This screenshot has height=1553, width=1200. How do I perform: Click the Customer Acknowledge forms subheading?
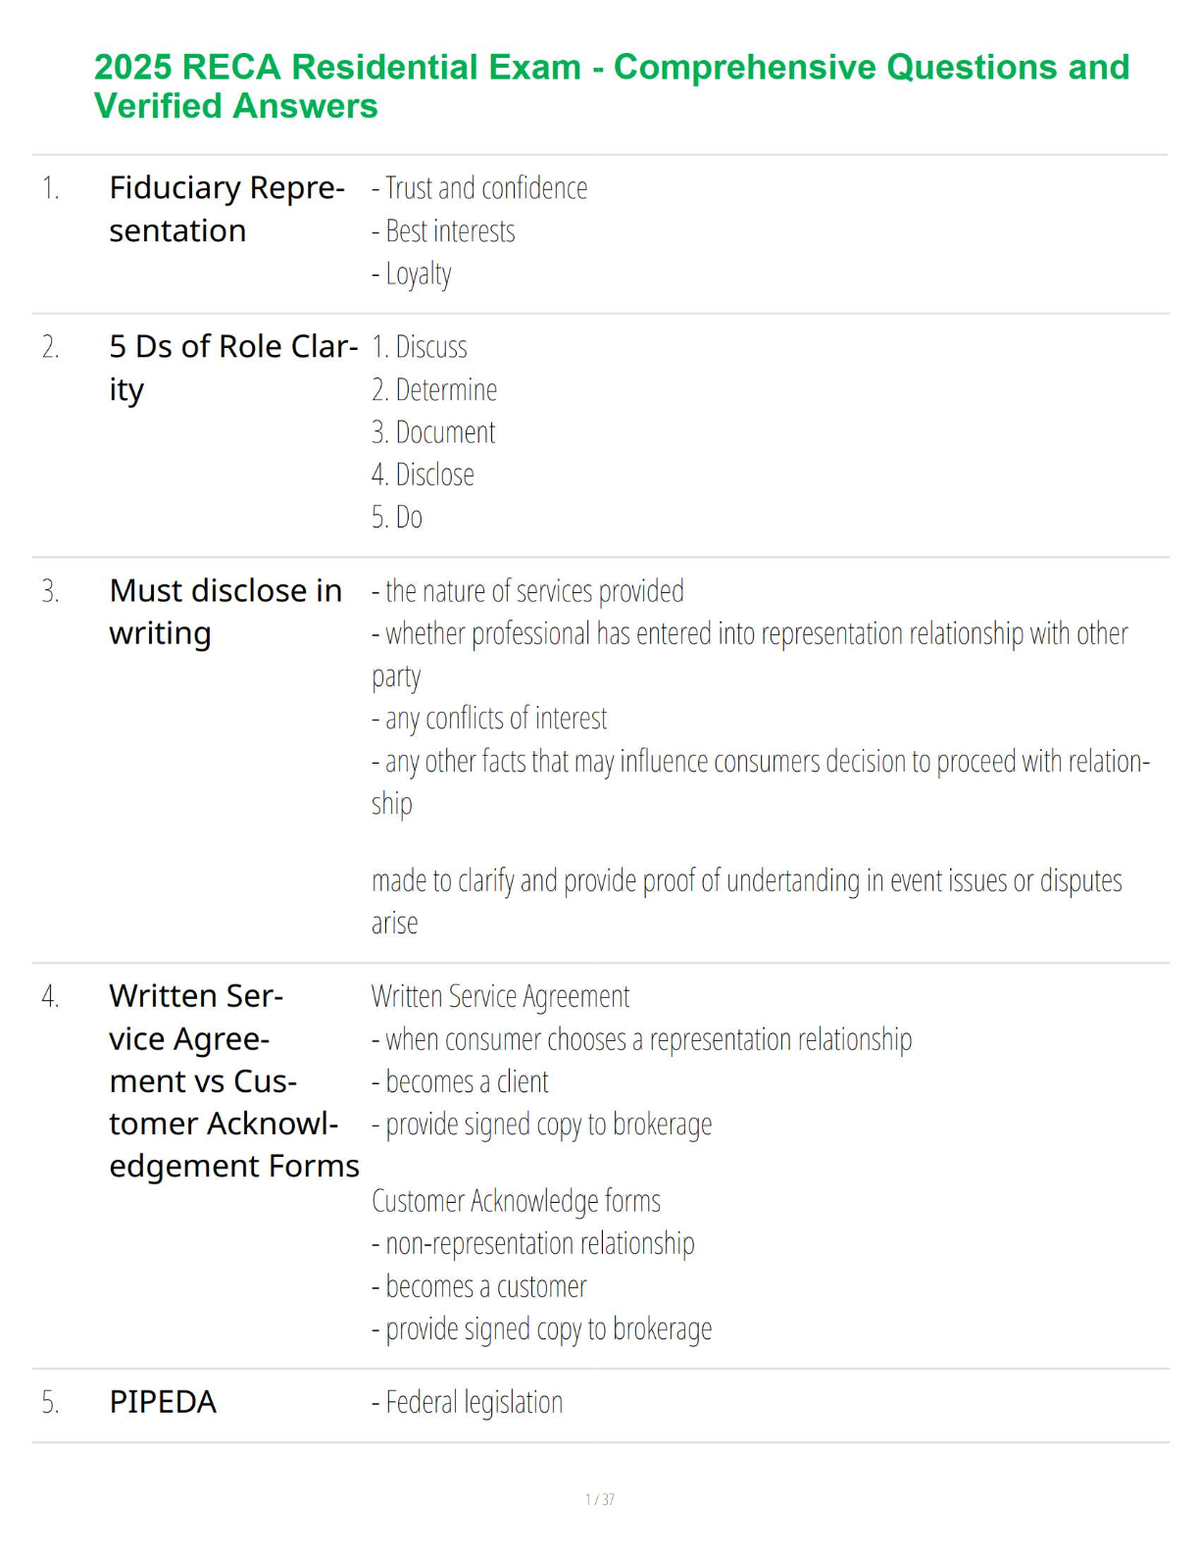point(516,1201)
